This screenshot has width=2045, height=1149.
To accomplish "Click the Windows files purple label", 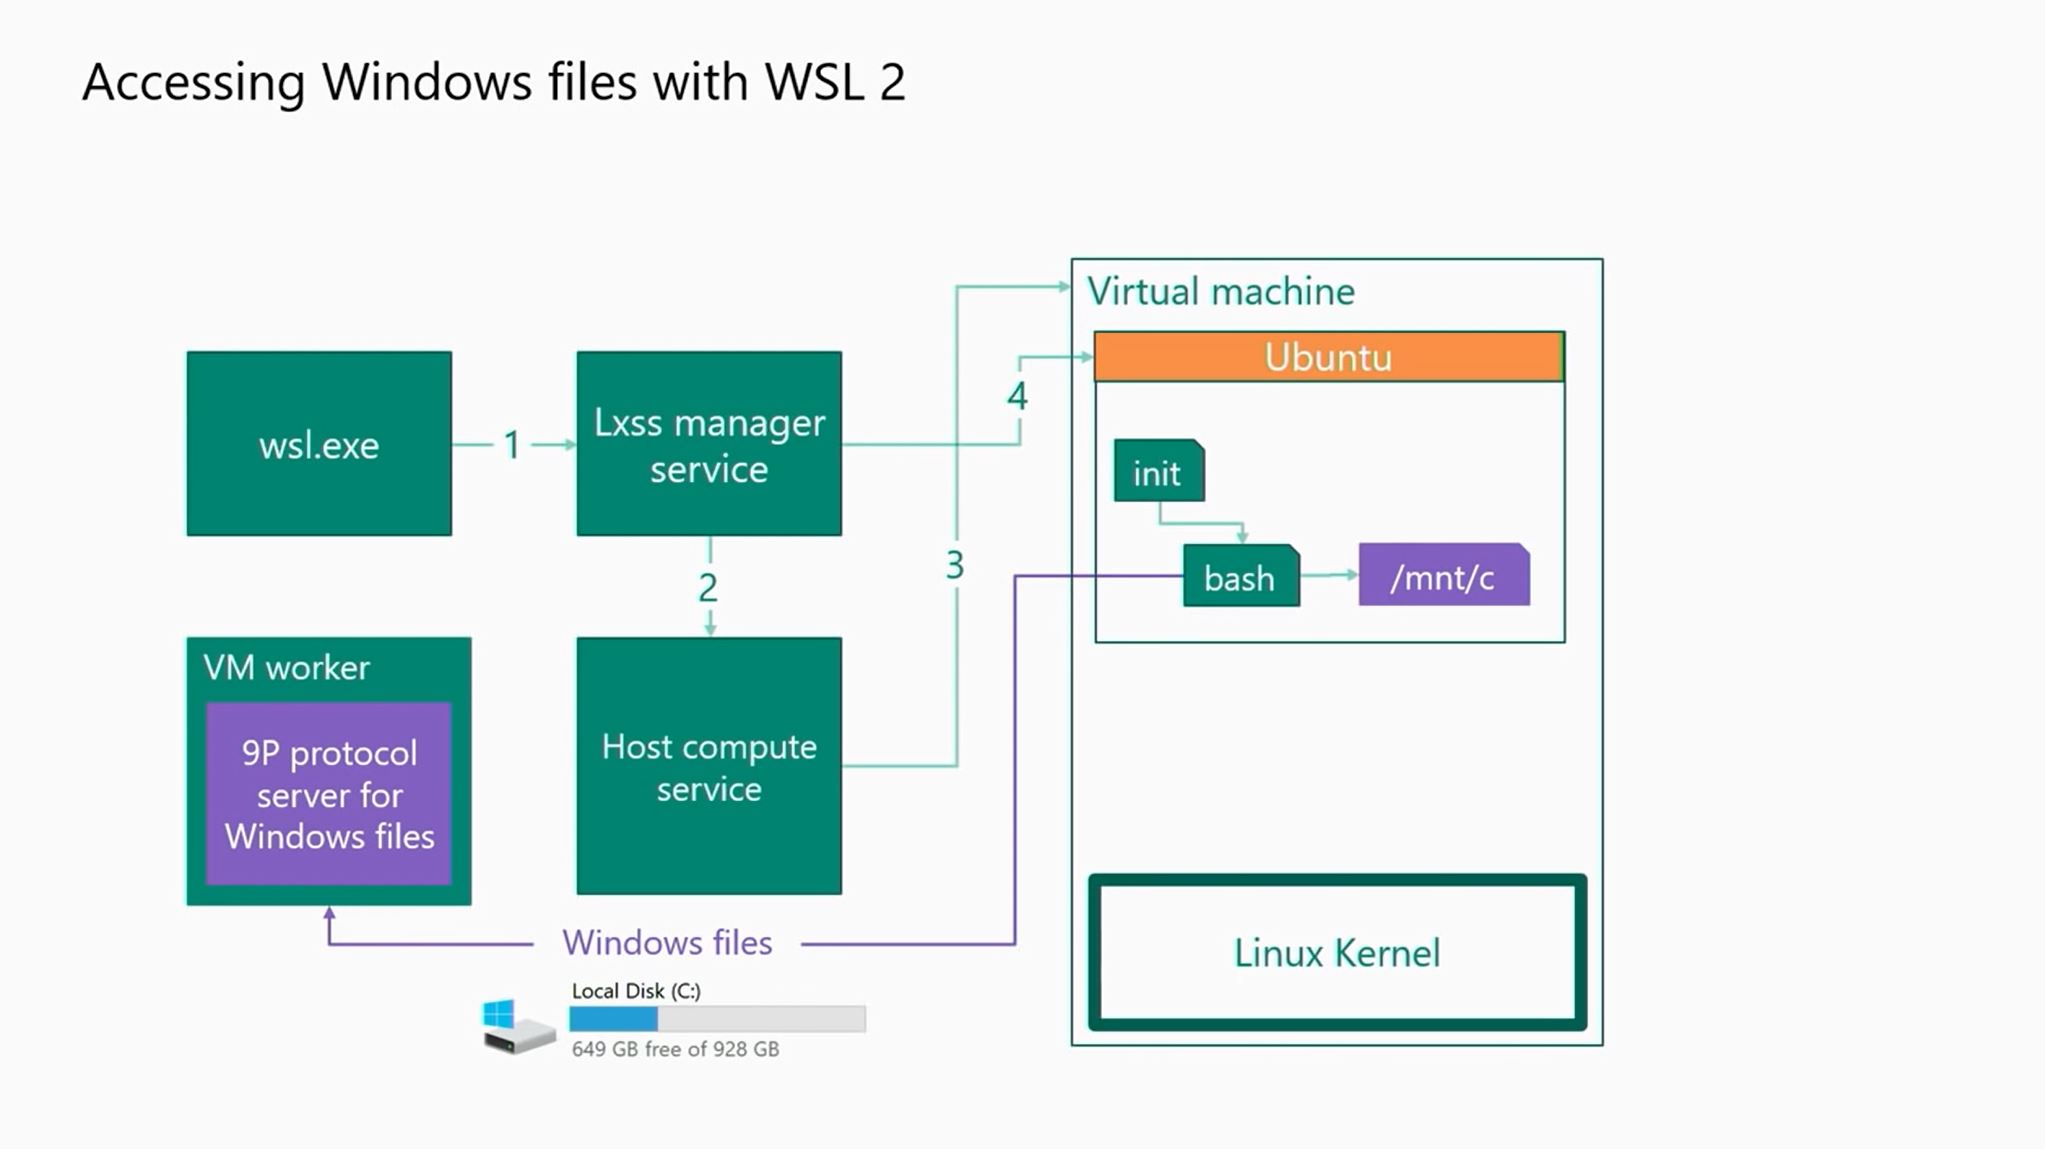I will tap(667, 943).
